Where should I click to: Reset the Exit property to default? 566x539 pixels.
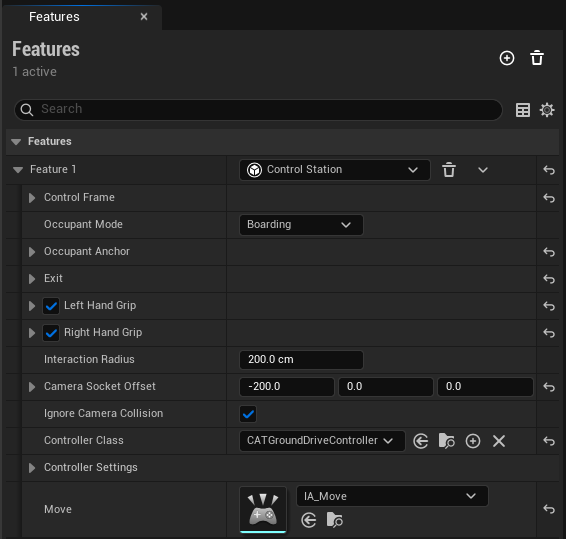[549, 279]
